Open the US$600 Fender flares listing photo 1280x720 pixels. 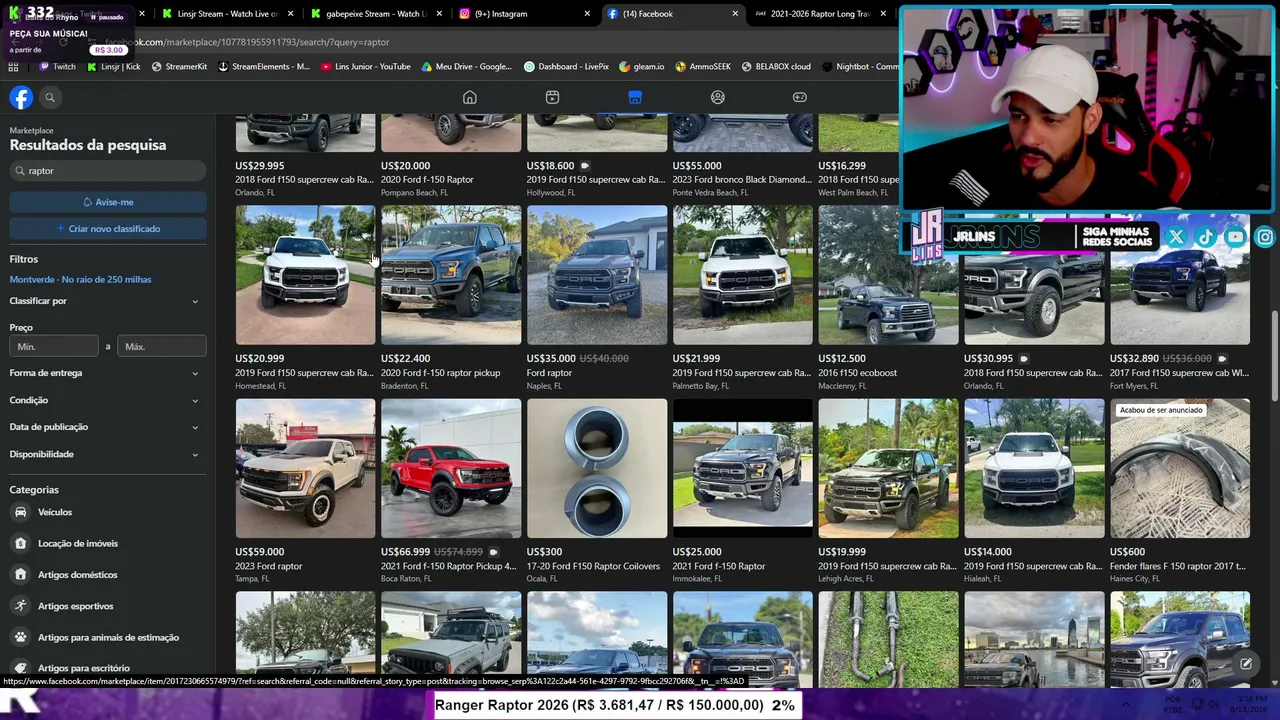click(1180, 468)
